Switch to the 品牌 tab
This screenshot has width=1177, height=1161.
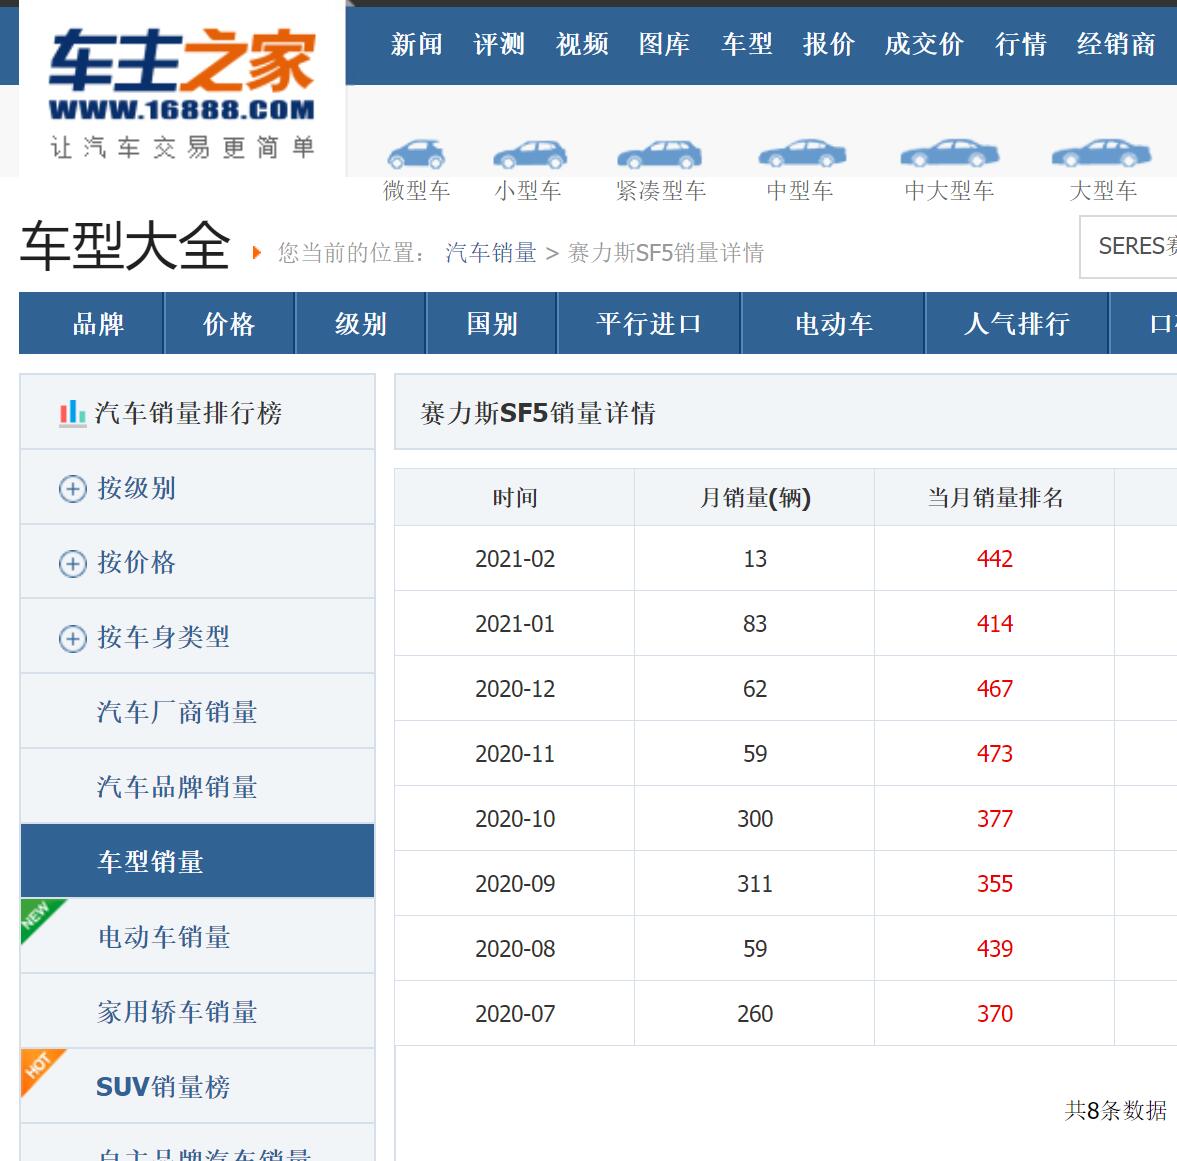pyautogui.click(x=92, y=323)
